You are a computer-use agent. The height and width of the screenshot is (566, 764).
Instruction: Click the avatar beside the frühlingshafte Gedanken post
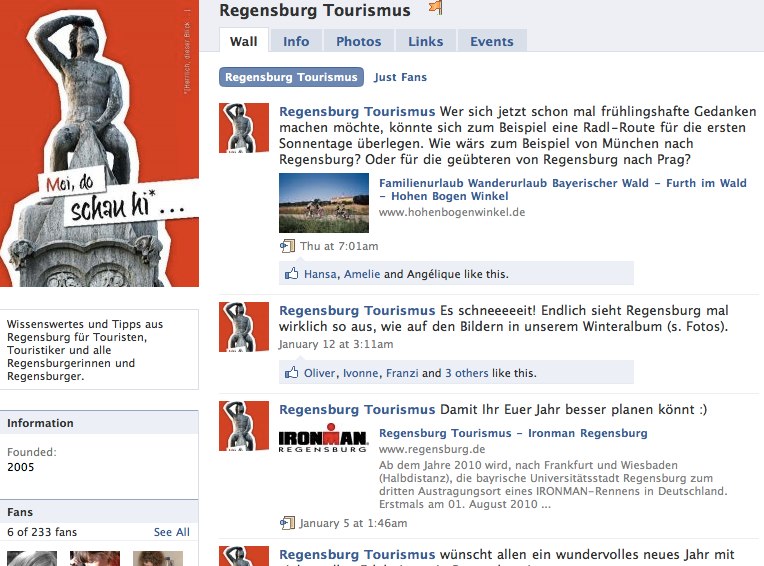click(x=244, y=128)
